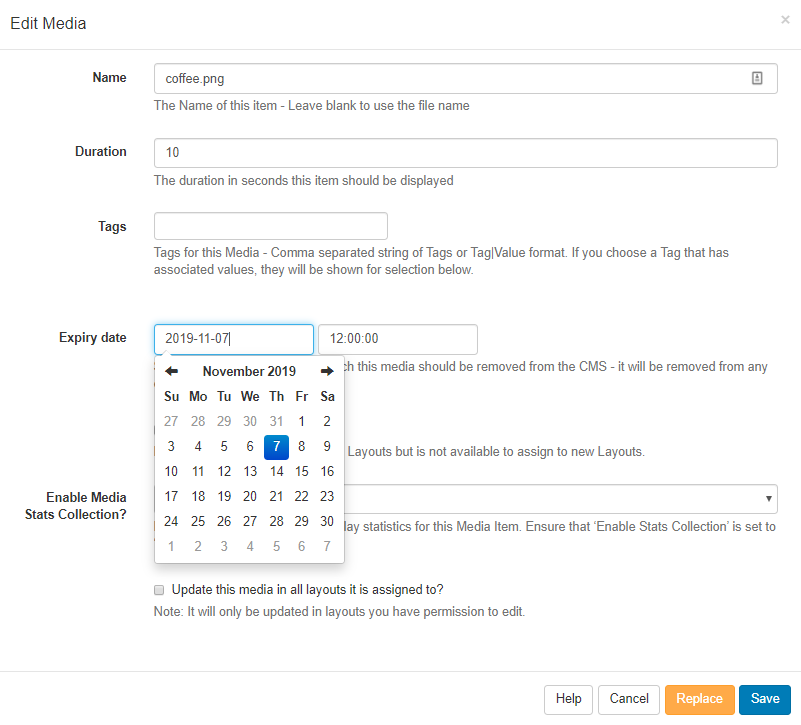Click the Name field containing coffee.png
801x725 pixels.
450,79
